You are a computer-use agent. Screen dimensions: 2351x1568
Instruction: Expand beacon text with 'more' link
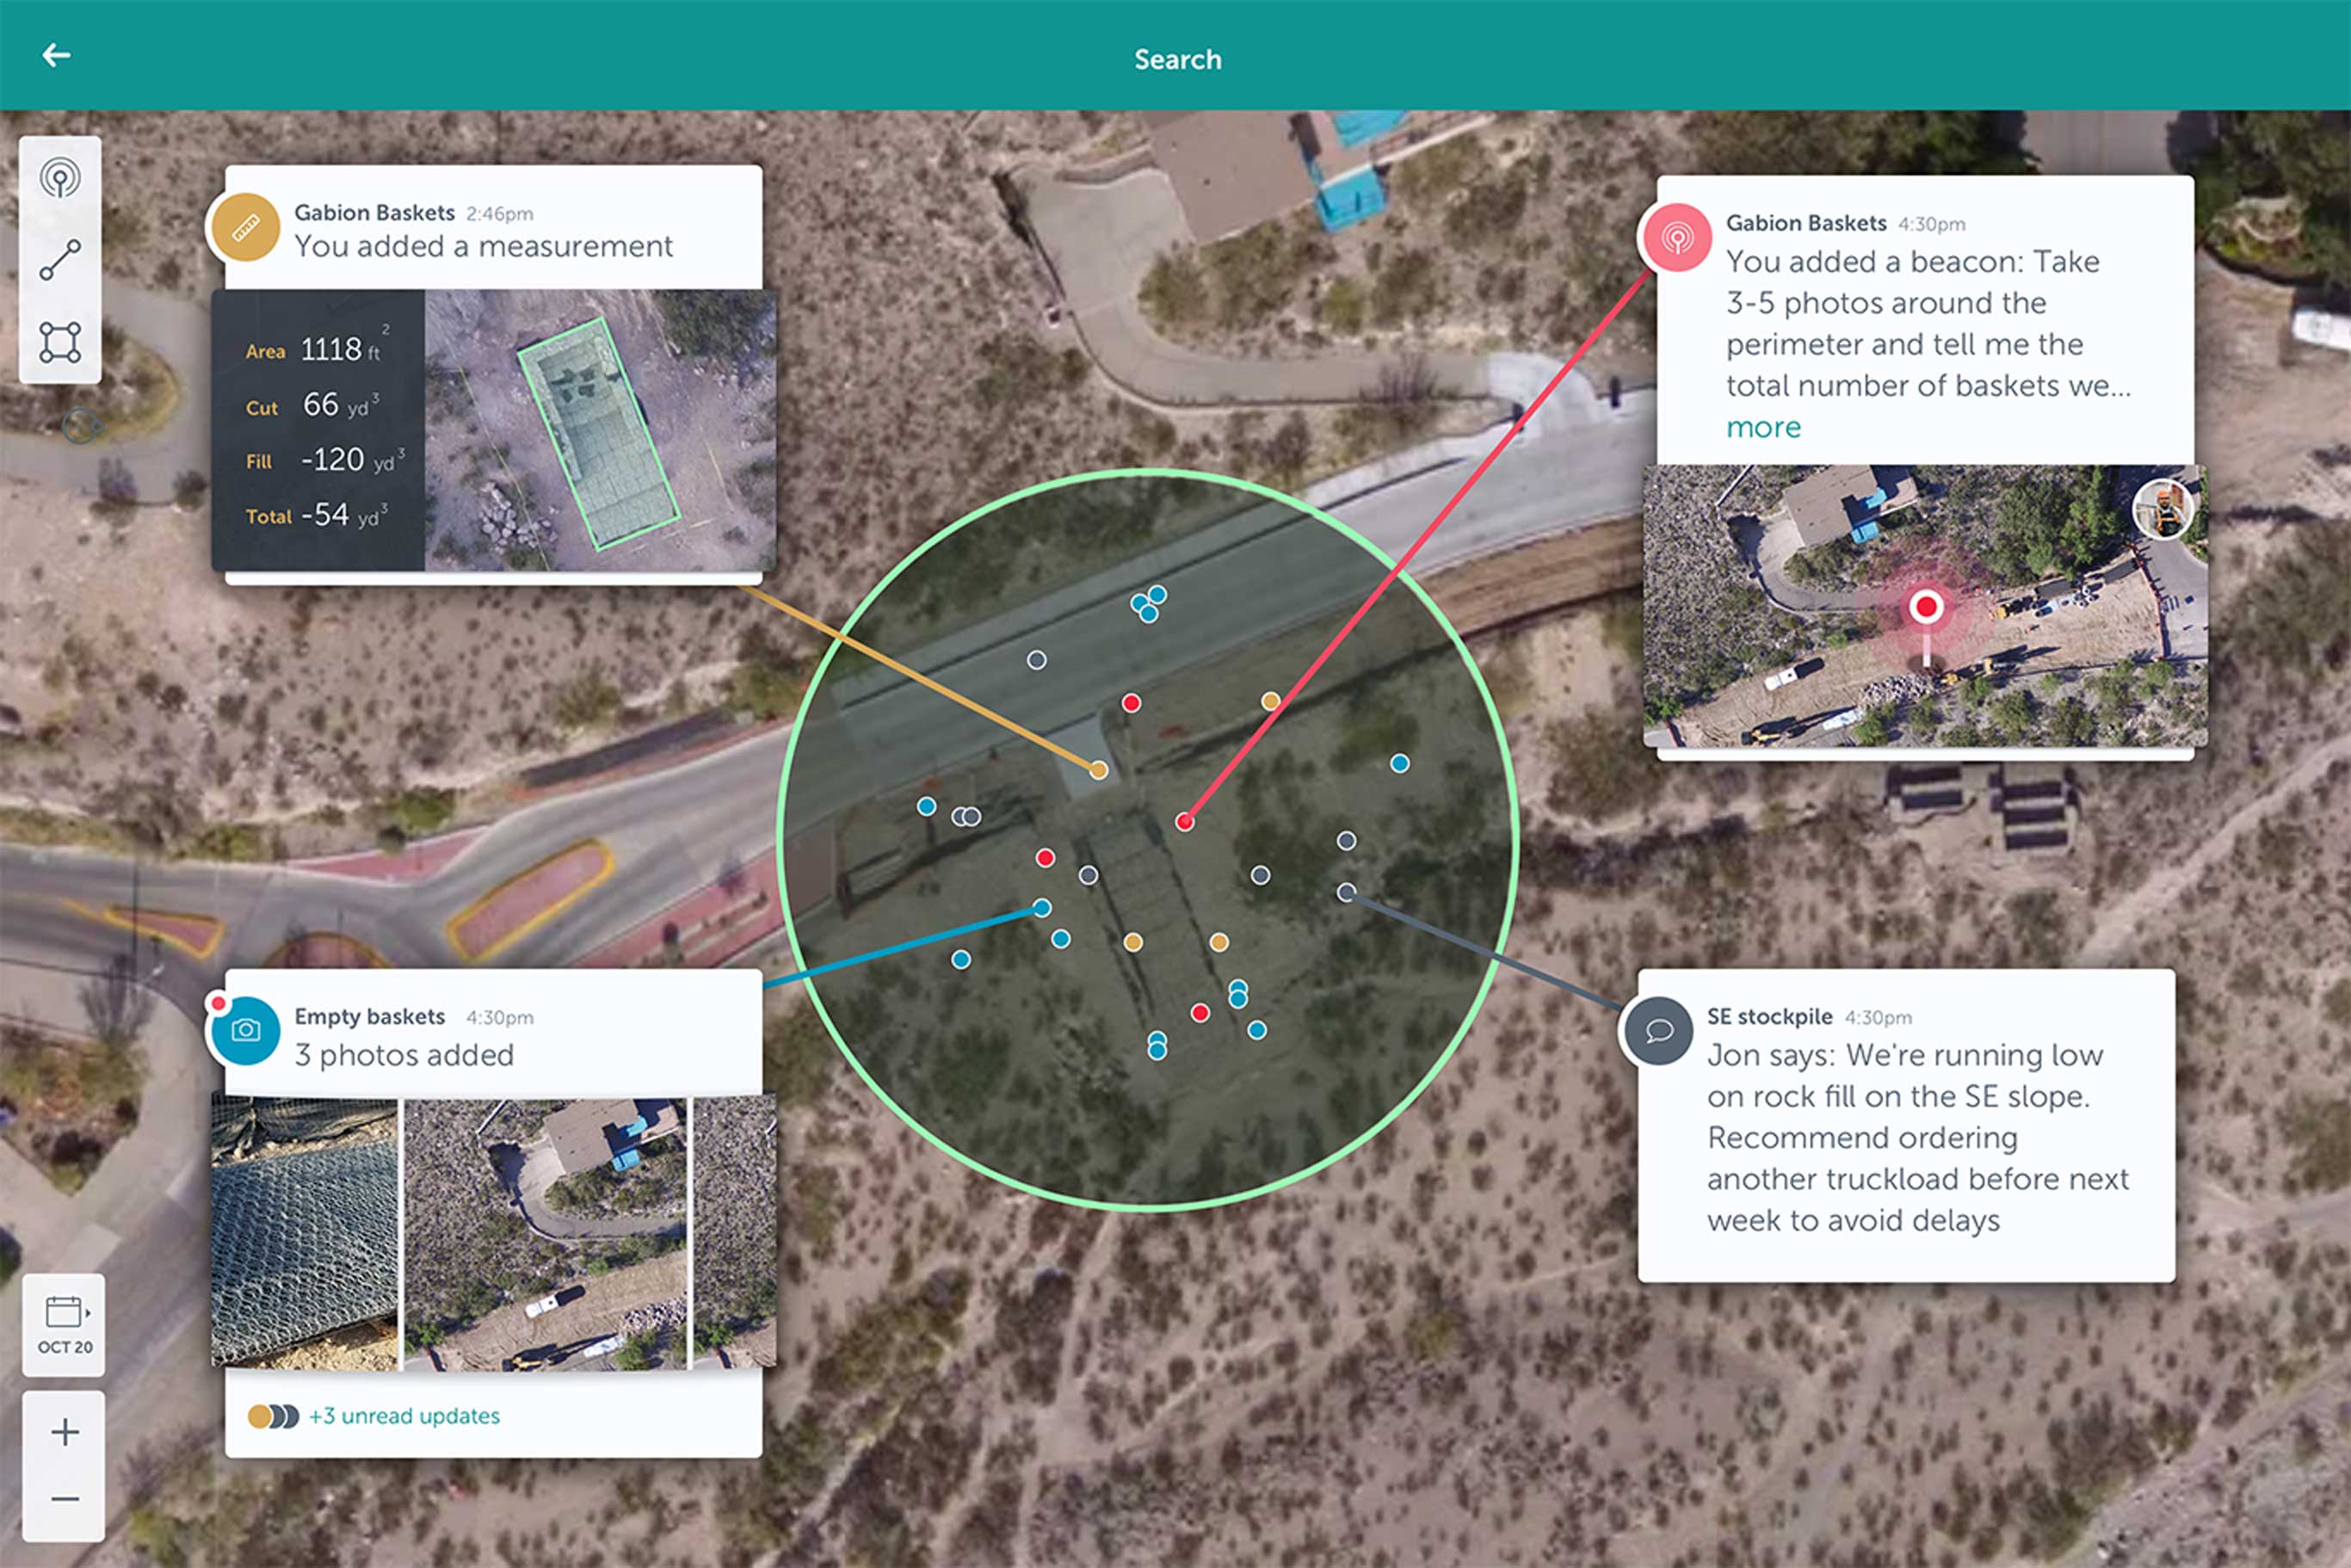tap(1762, 428)
